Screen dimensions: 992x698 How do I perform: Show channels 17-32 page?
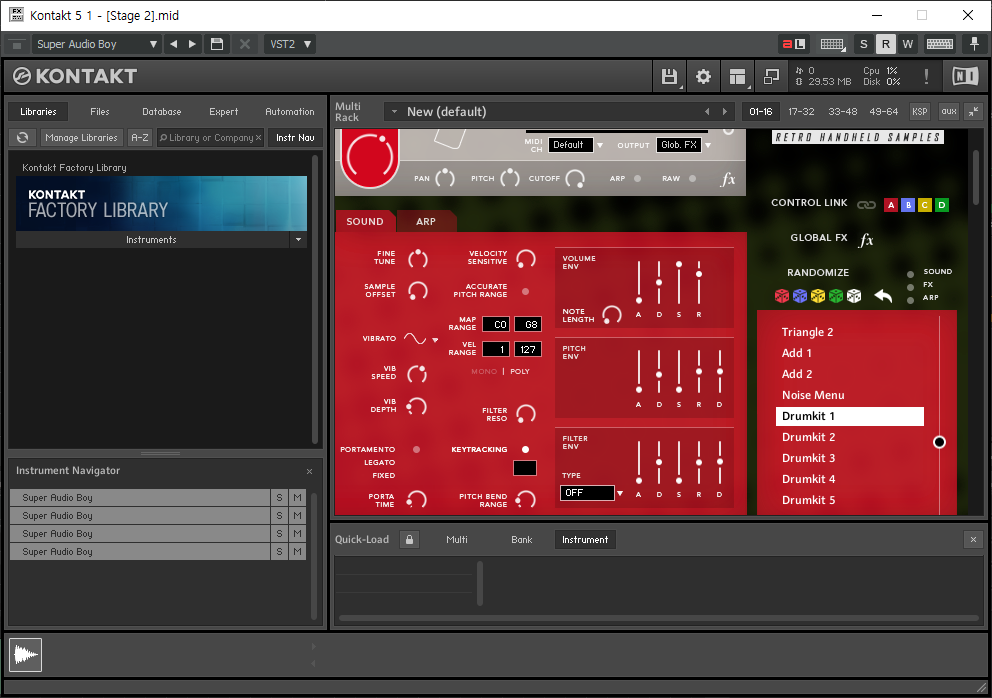pos(802,111)
